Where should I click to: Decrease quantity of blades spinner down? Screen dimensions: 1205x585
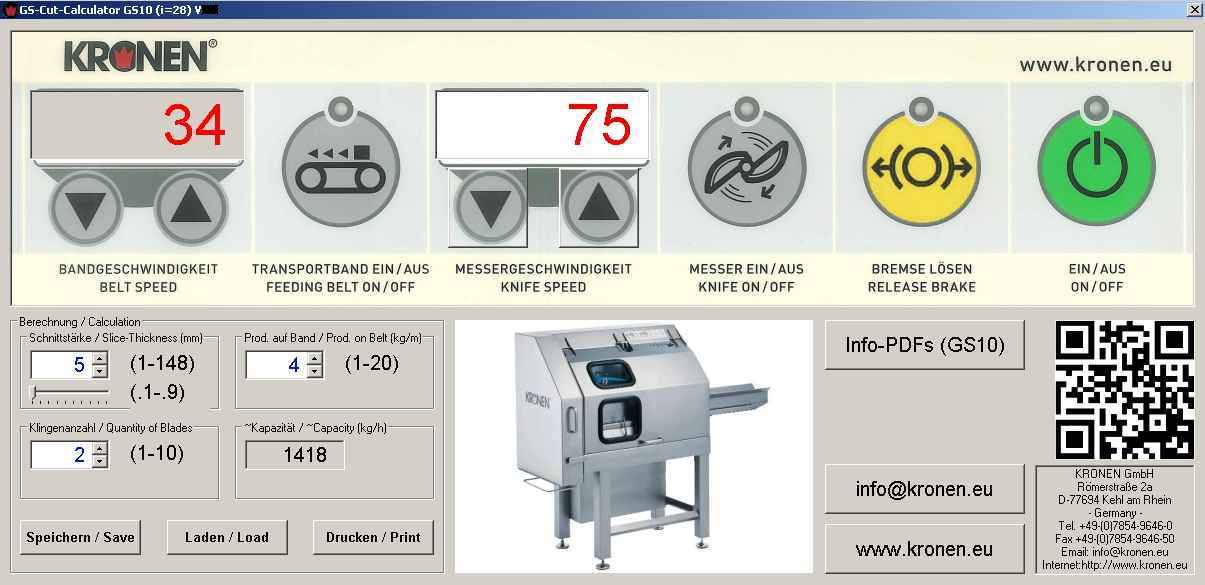[x=99, y=462]
